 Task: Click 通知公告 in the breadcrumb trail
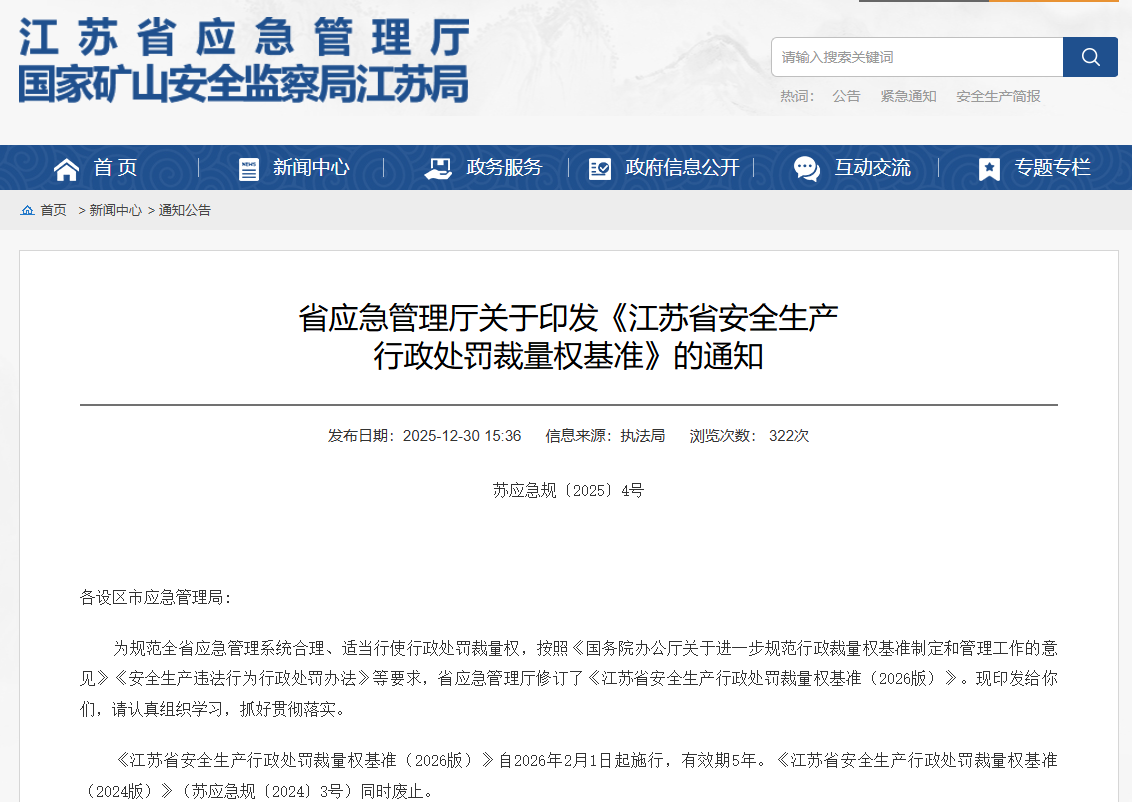[185, 211]
